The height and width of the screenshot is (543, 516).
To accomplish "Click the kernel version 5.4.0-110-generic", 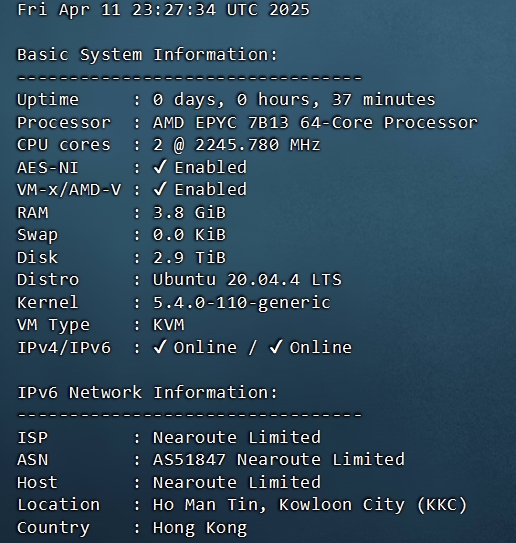I will click(242, 303).
